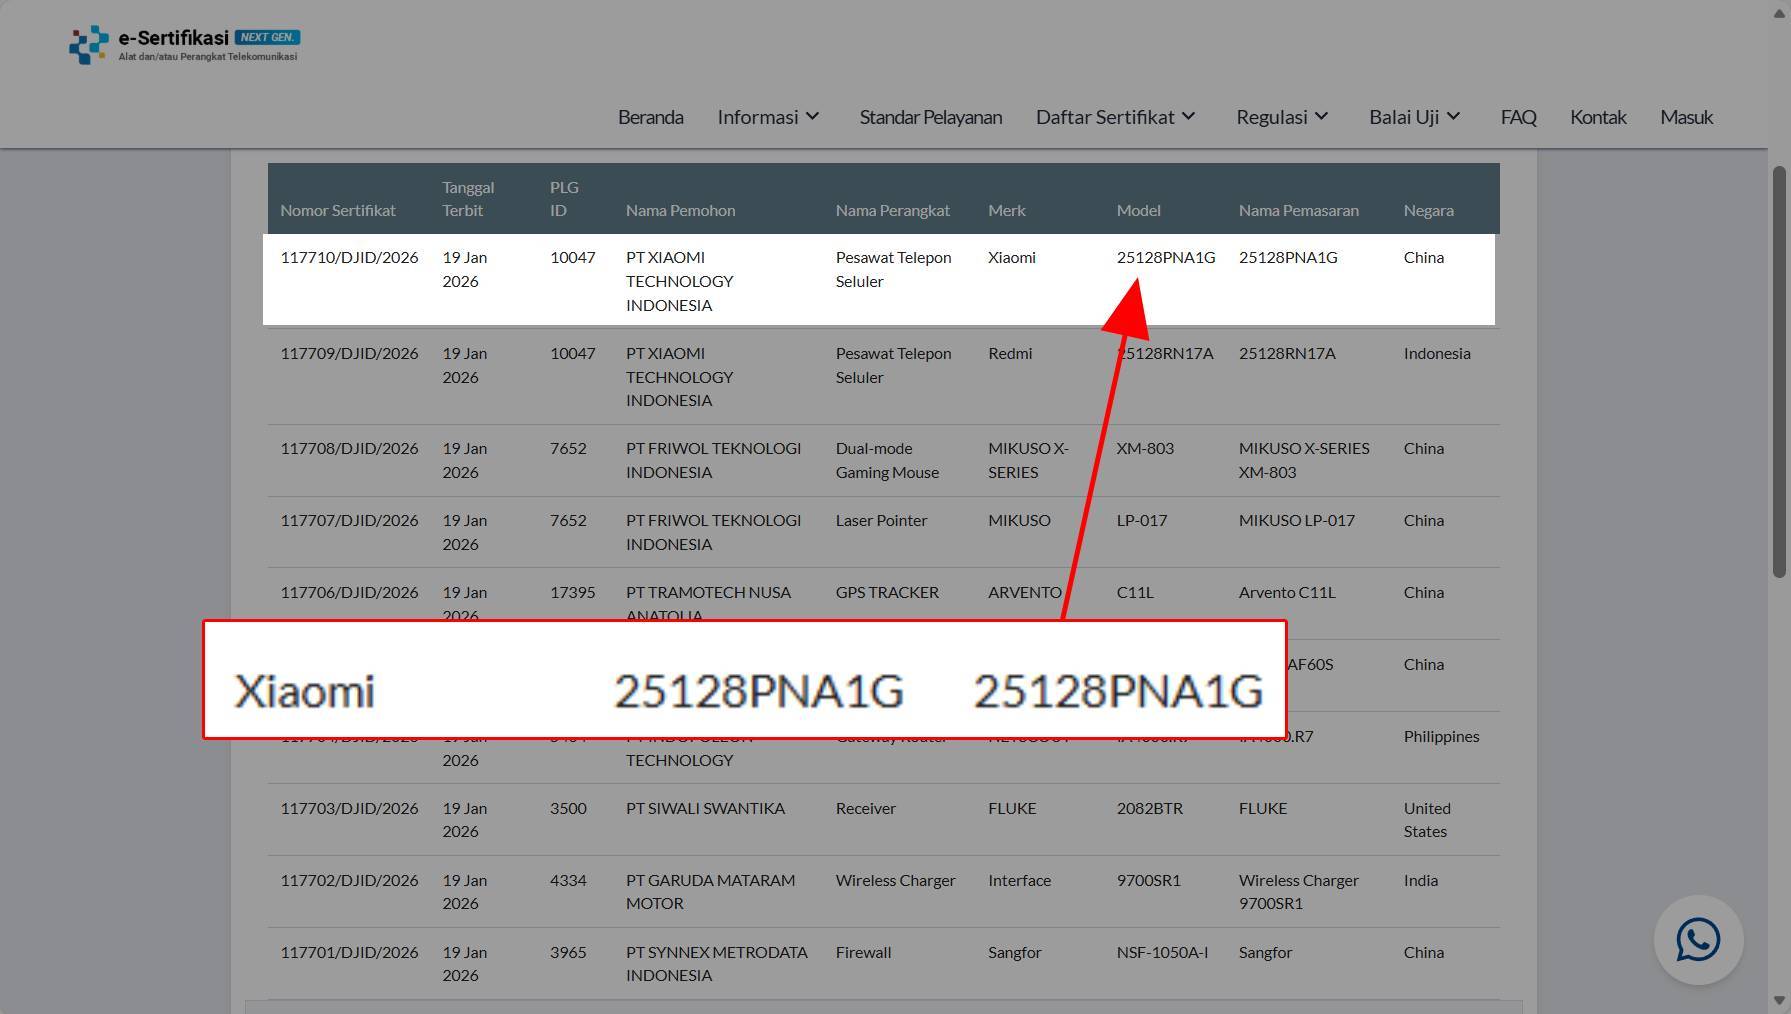Open the WhatsApp chat button

1698,940
